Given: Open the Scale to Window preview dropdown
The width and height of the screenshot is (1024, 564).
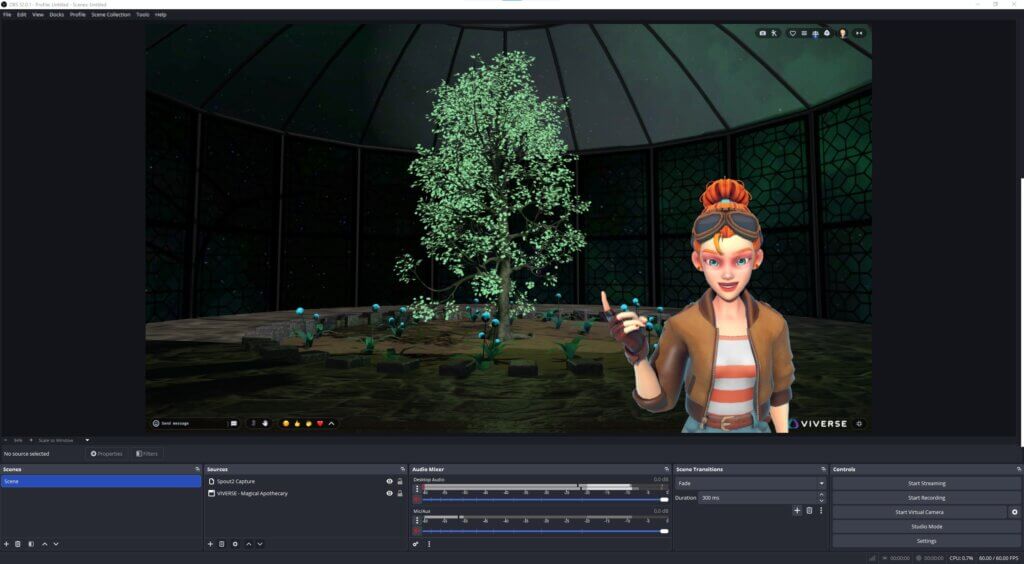Looking at the screenshot, I should 87,440.
